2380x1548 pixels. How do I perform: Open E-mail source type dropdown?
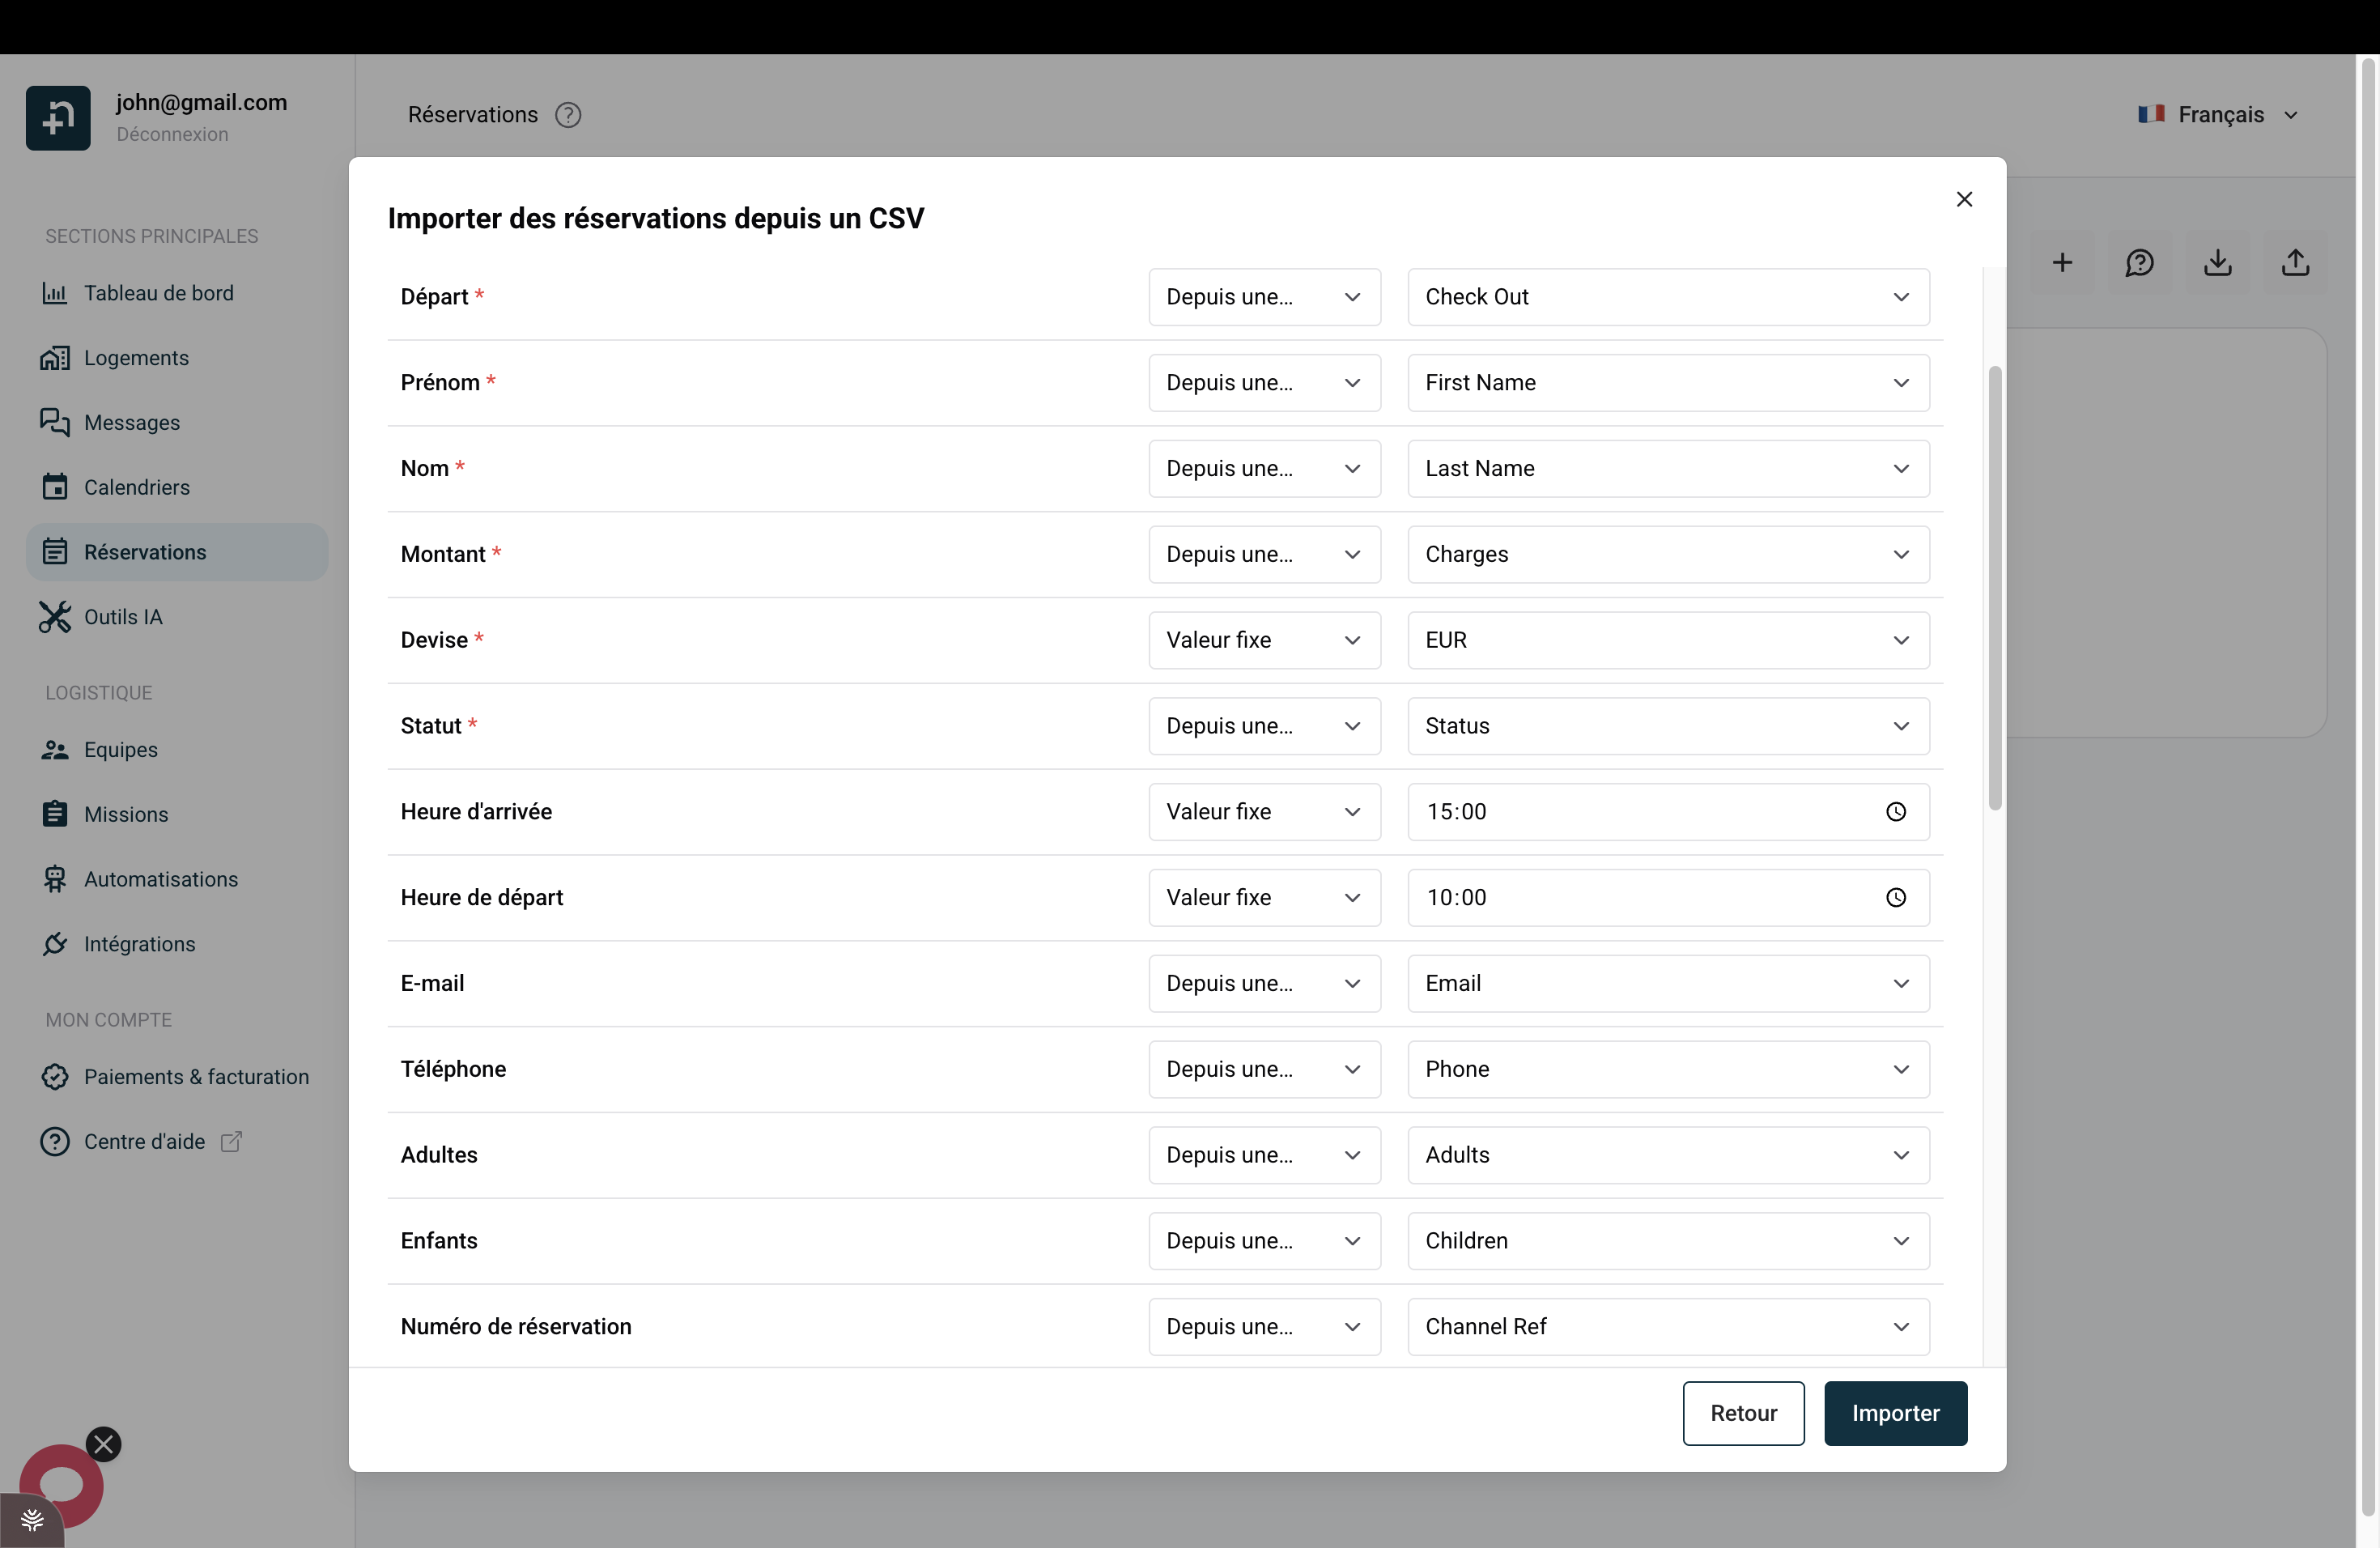(1264, 984)
